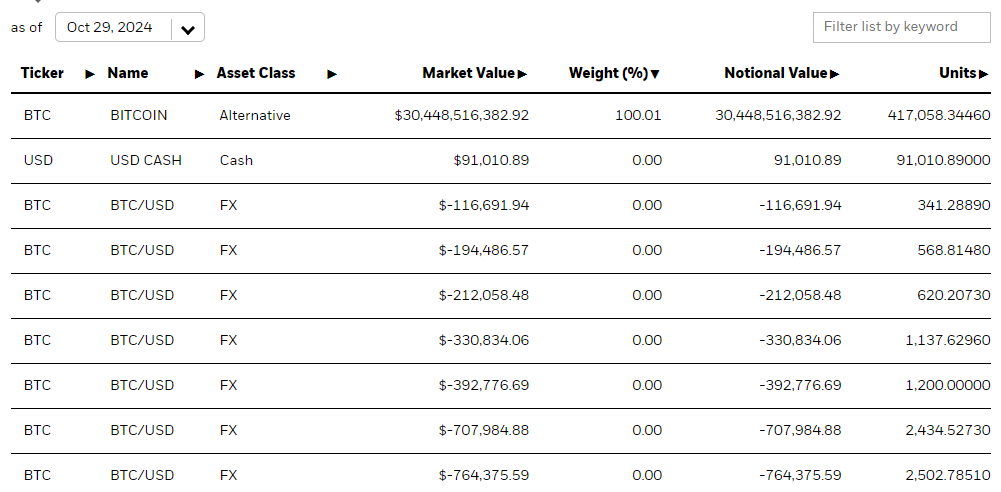The width and height of the screenshot is (1001, 492).
Task: Click the USD CASH holding name
Action: pyautogui.click(x=146, y=160)
